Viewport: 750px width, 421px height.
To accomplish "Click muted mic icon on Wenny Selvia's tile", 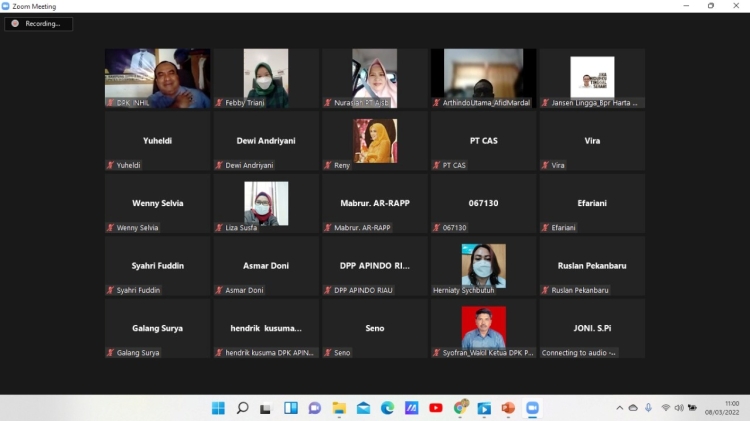I will coord(111,228).
